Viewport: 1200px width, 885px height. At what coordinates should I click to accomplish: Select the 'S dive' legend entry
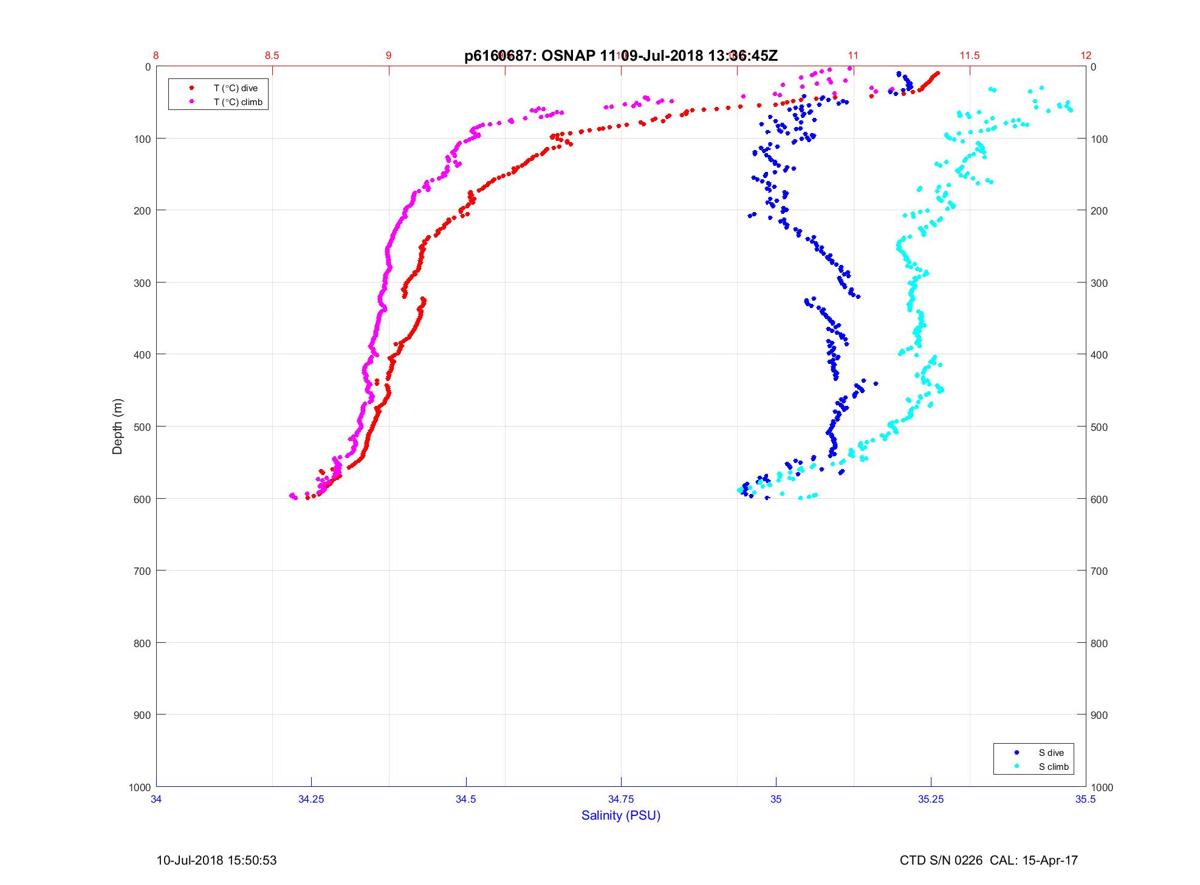(1052, 752)
